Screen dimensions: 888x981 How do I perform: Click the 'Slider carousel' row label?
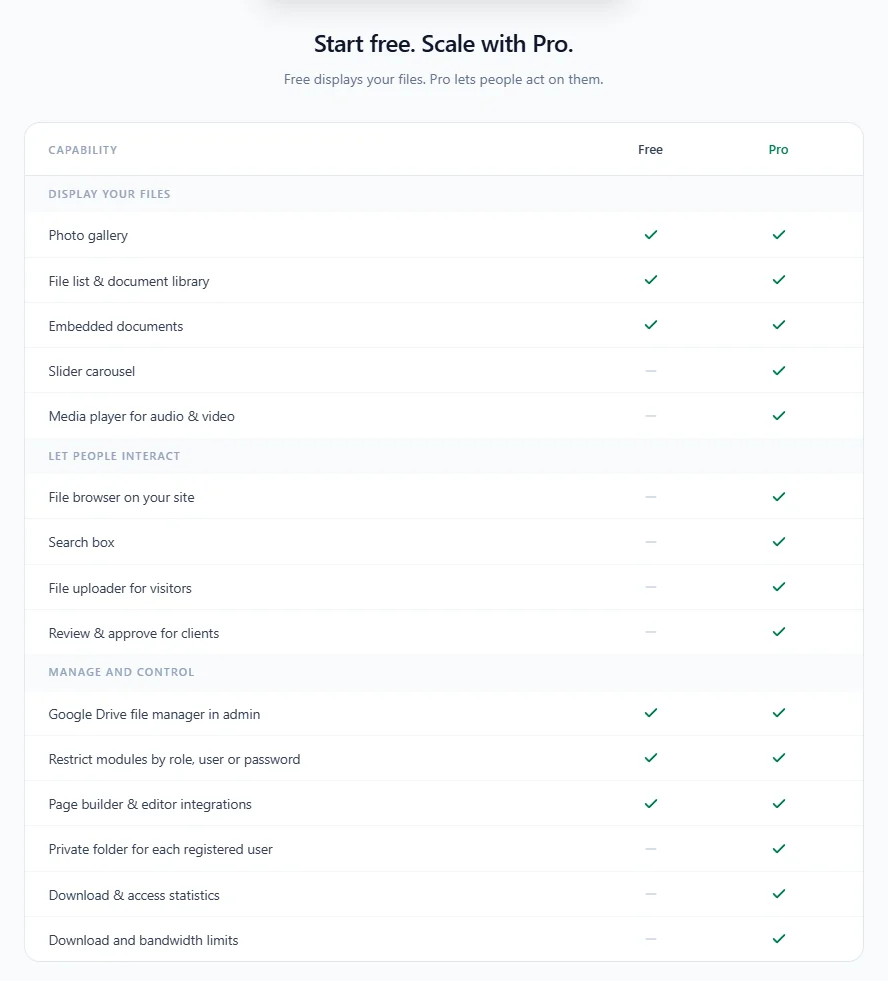point(92,371)
